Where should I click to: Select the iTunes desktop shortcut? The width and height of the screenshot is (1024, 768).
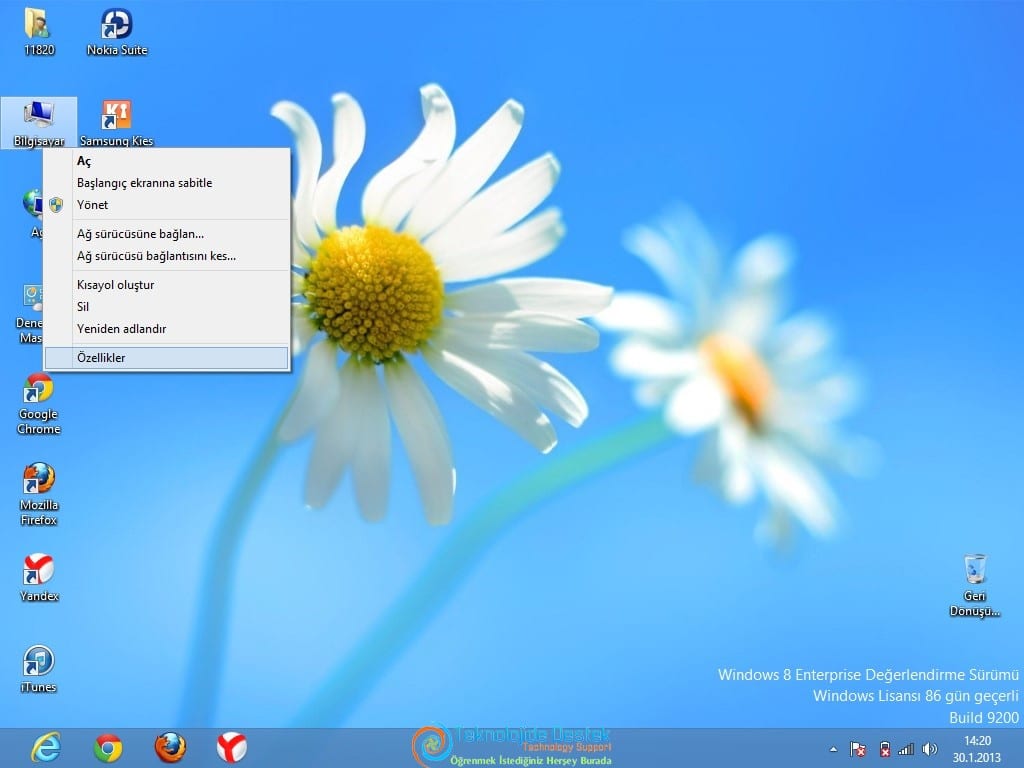(39, 669)
